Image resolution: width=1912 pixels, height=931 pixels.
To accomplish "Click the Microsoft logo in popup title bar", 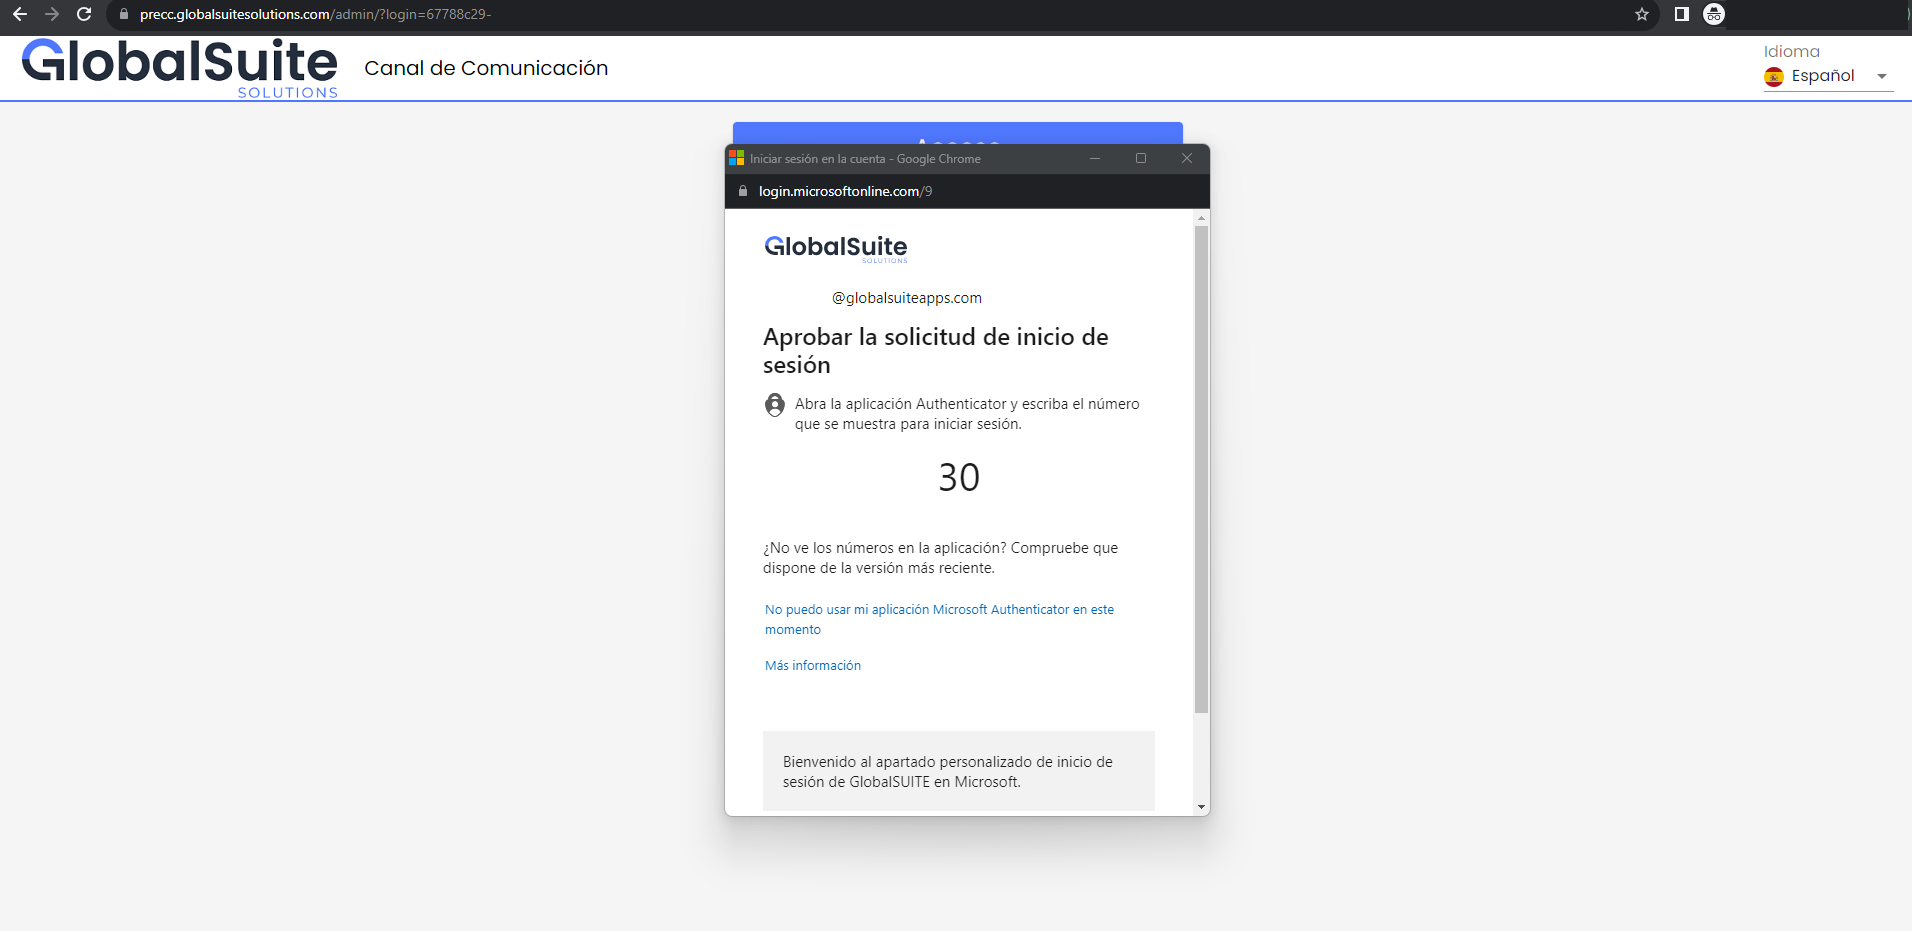I will [x=737, y=158].
